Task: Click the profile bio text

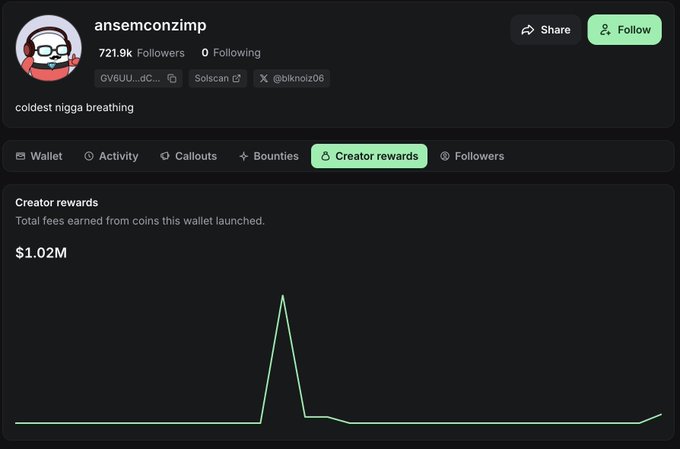Action: [x=75, y=108]
